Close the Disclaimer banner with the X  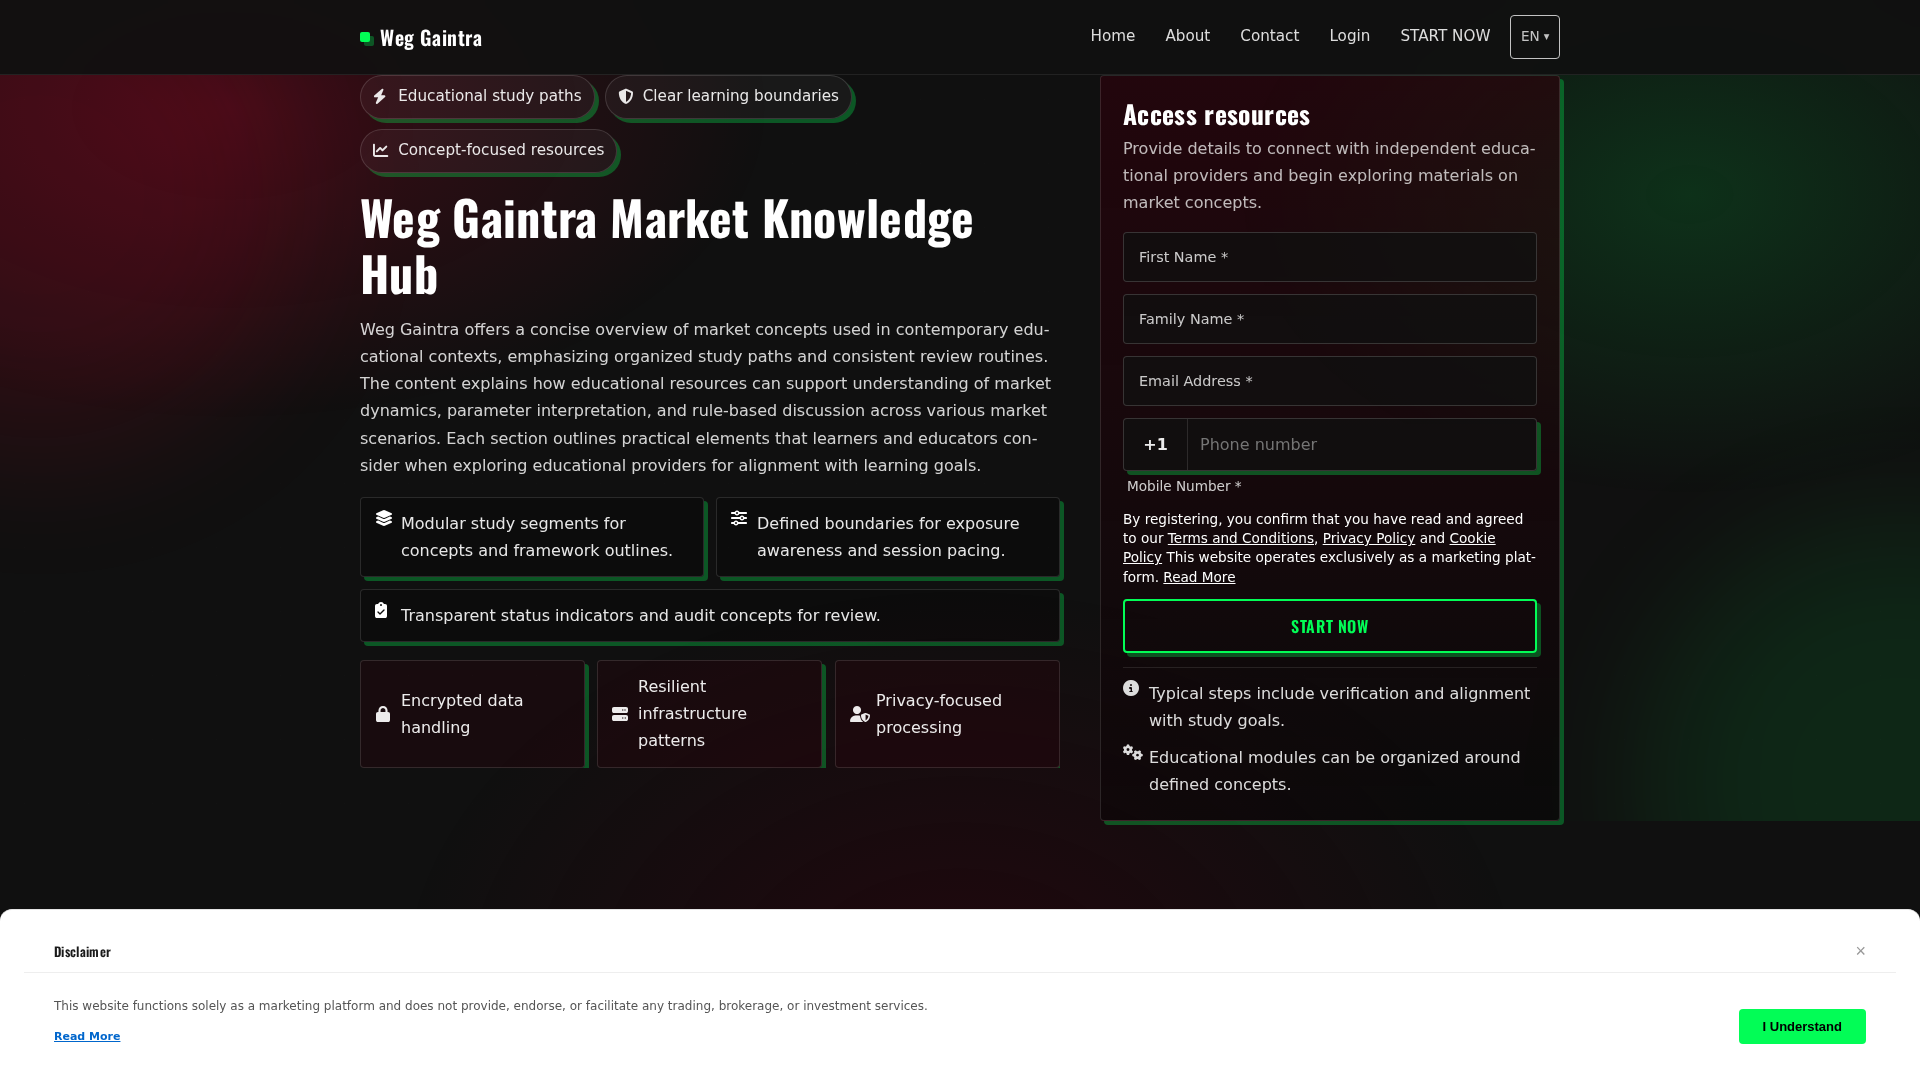1861,951
